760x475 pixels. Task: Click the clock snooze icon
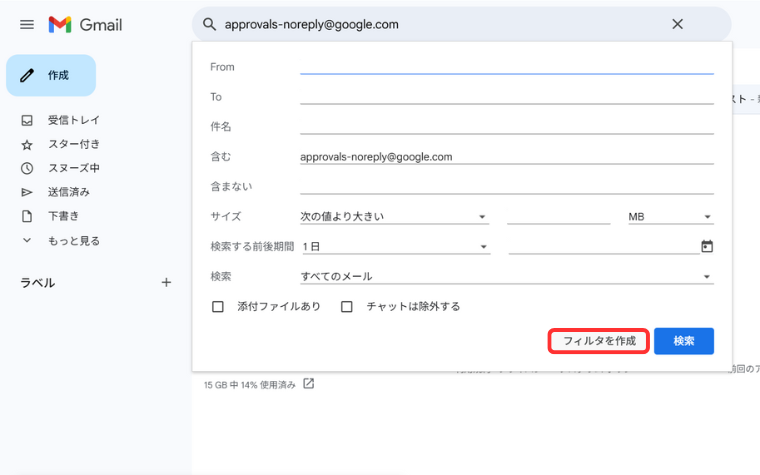point(27,168)
